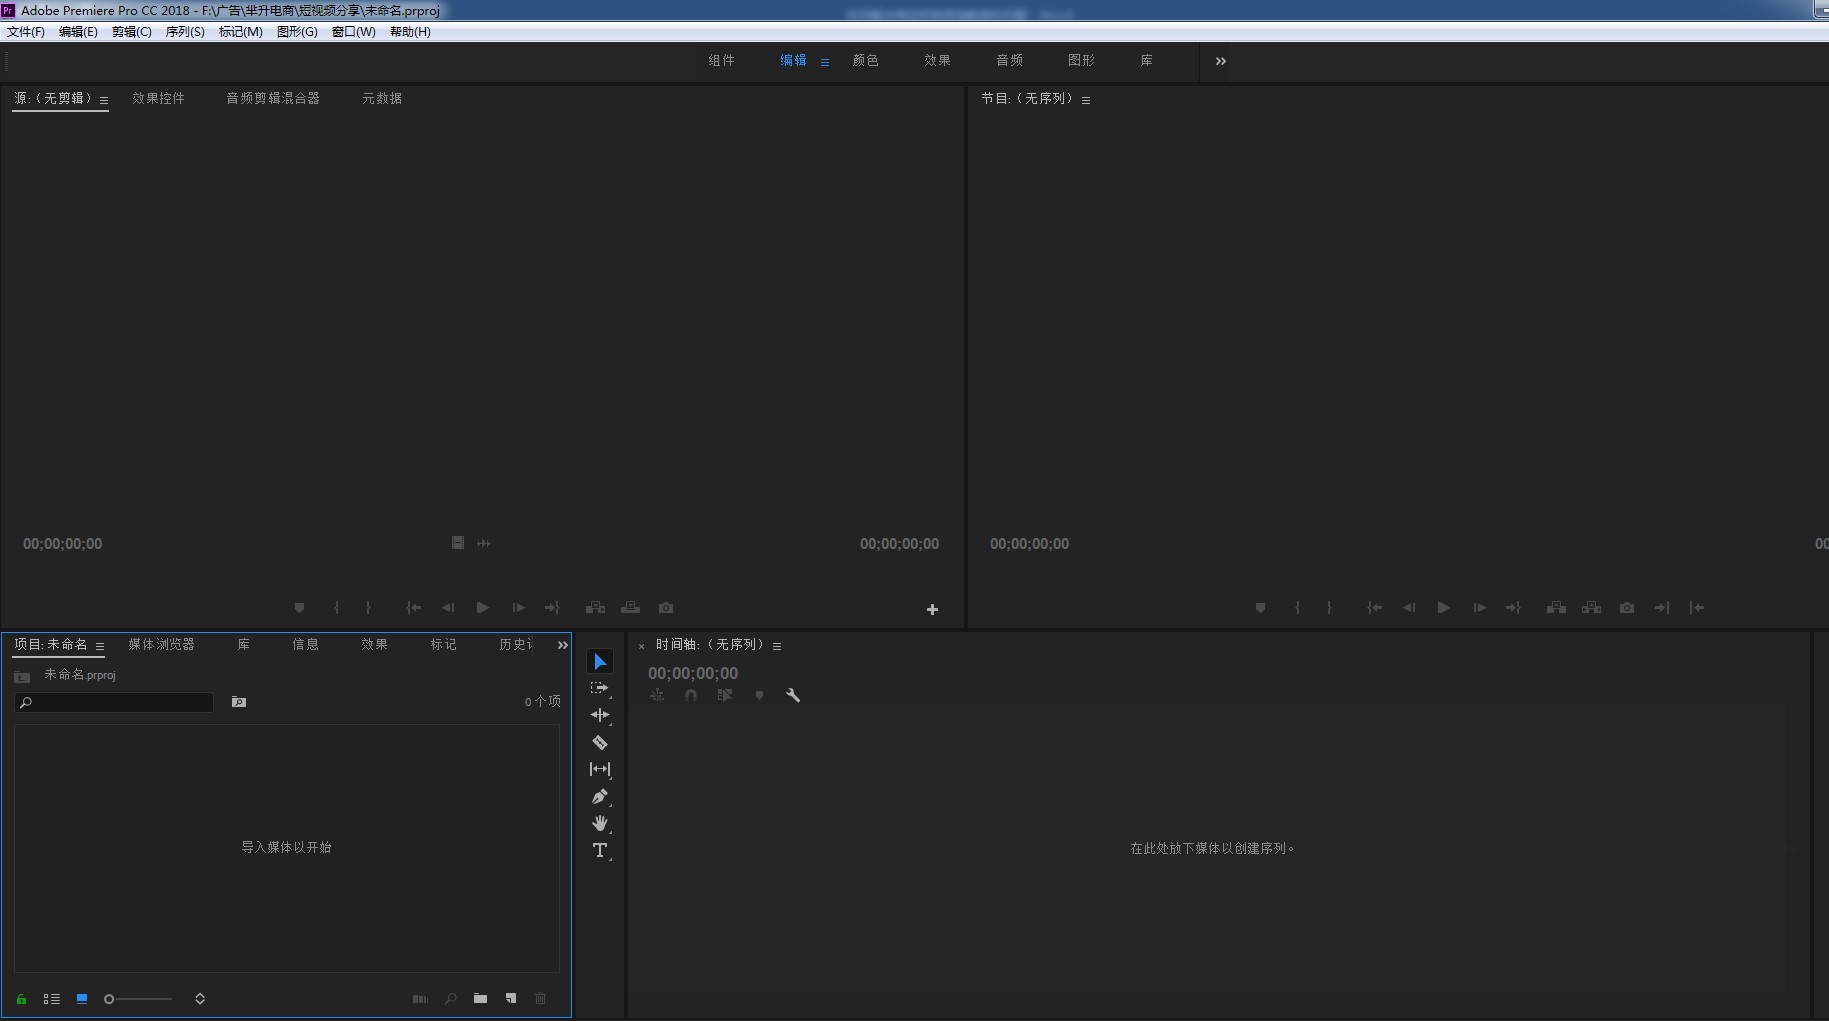This screenshot has height=1021, width=1829.
Task: Select the Hand tool
Action: pyautogui.click(x=600, y=823)
